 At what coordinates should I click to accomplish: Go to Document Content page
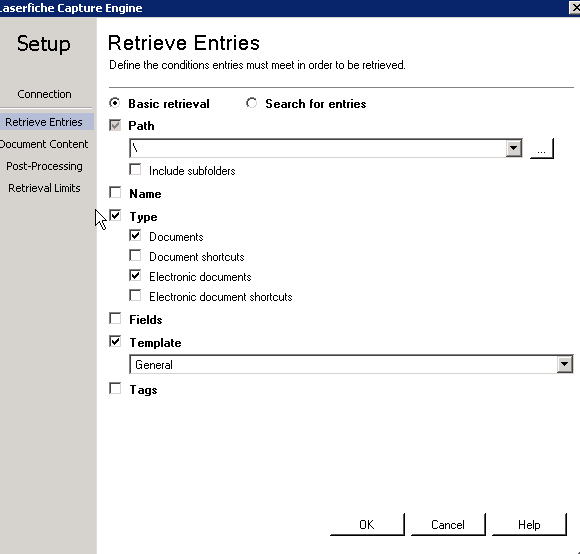[44, 144]
